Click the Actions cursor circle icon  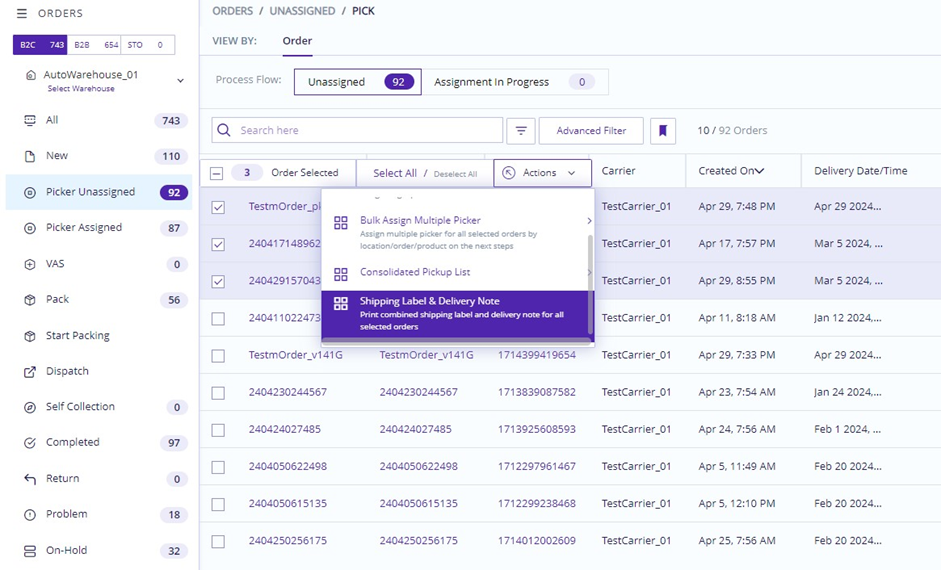[x=508, y=173]
